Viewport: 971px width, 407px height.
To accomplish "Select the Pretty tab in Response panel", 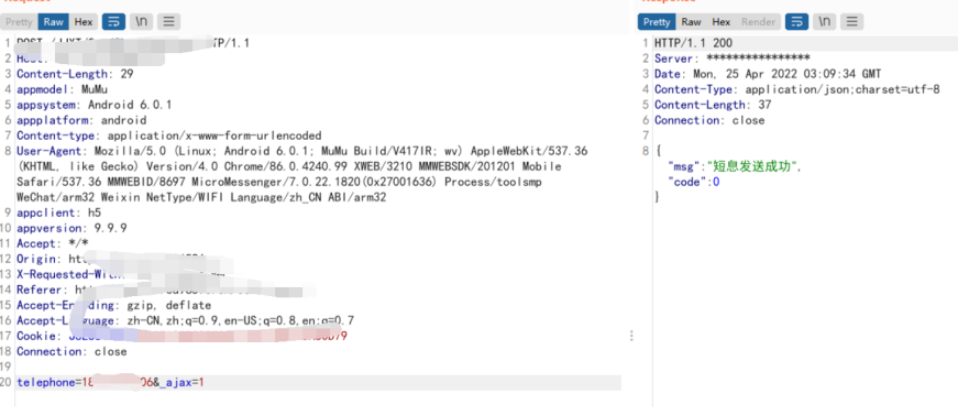I will pos(656,22).
